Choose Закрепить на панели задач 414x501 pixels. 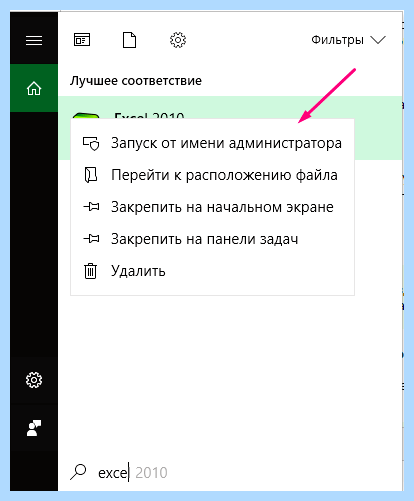[x=212, y=239]
